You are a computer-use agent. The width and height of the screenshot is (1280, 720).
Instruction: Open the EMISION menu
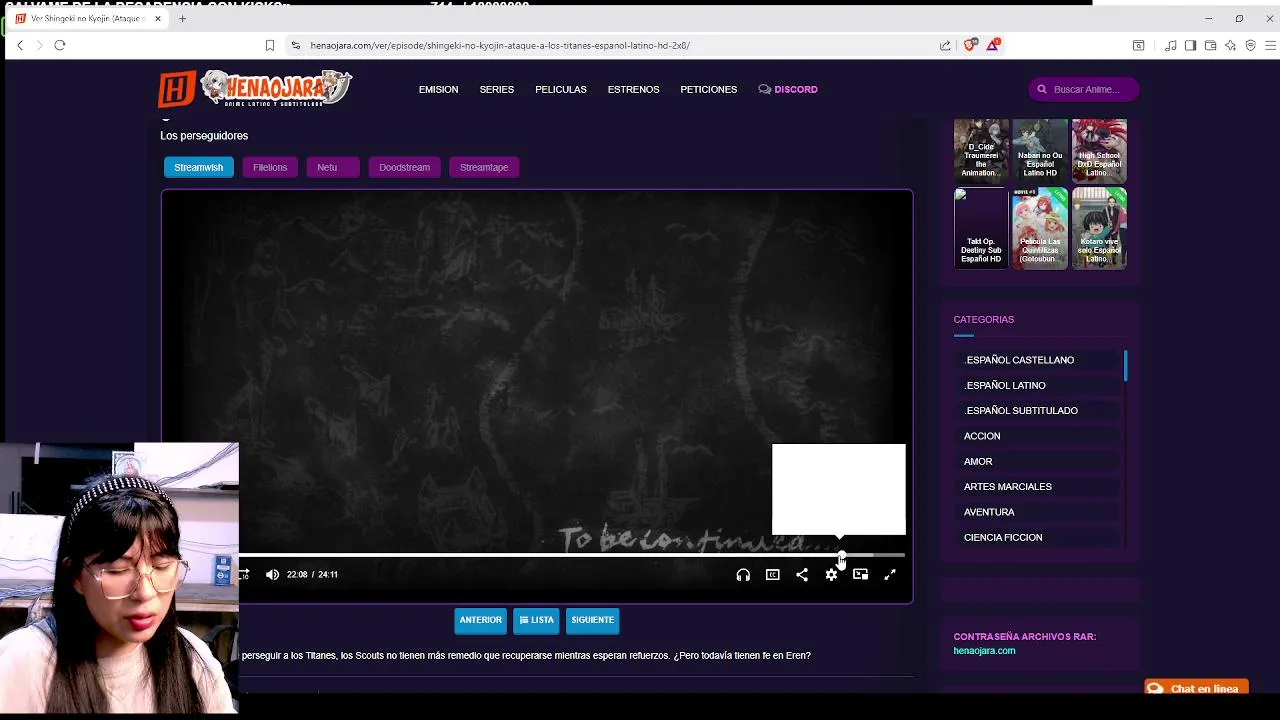pyautogui.click(x=438, y=89)
